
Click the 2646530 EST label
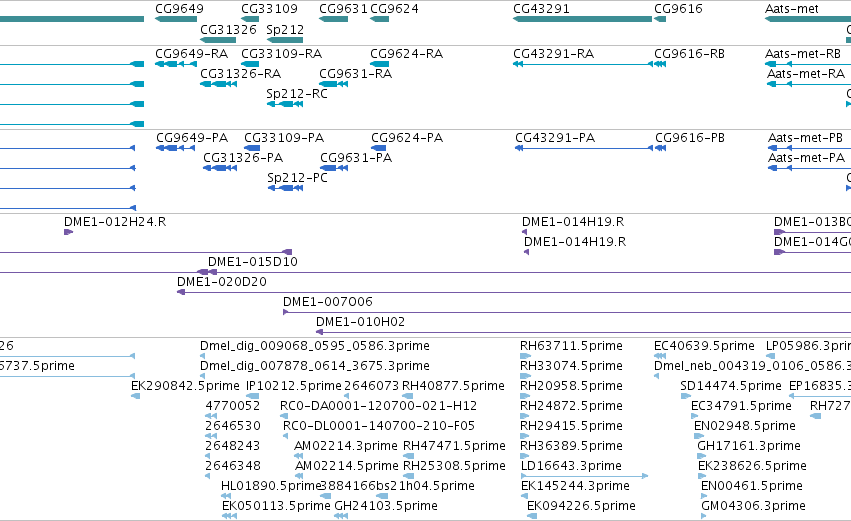coord(233,426)
